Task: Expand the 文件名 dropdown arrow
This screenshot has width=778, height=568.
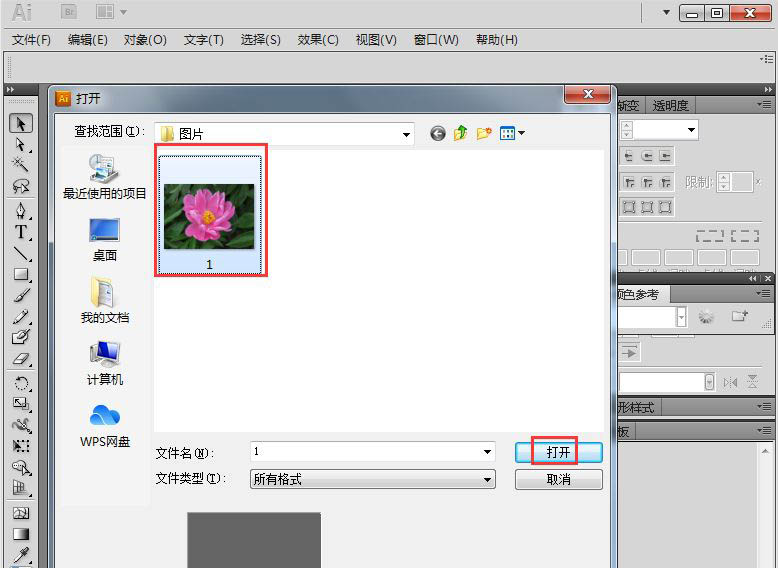Action: point(487,451)
